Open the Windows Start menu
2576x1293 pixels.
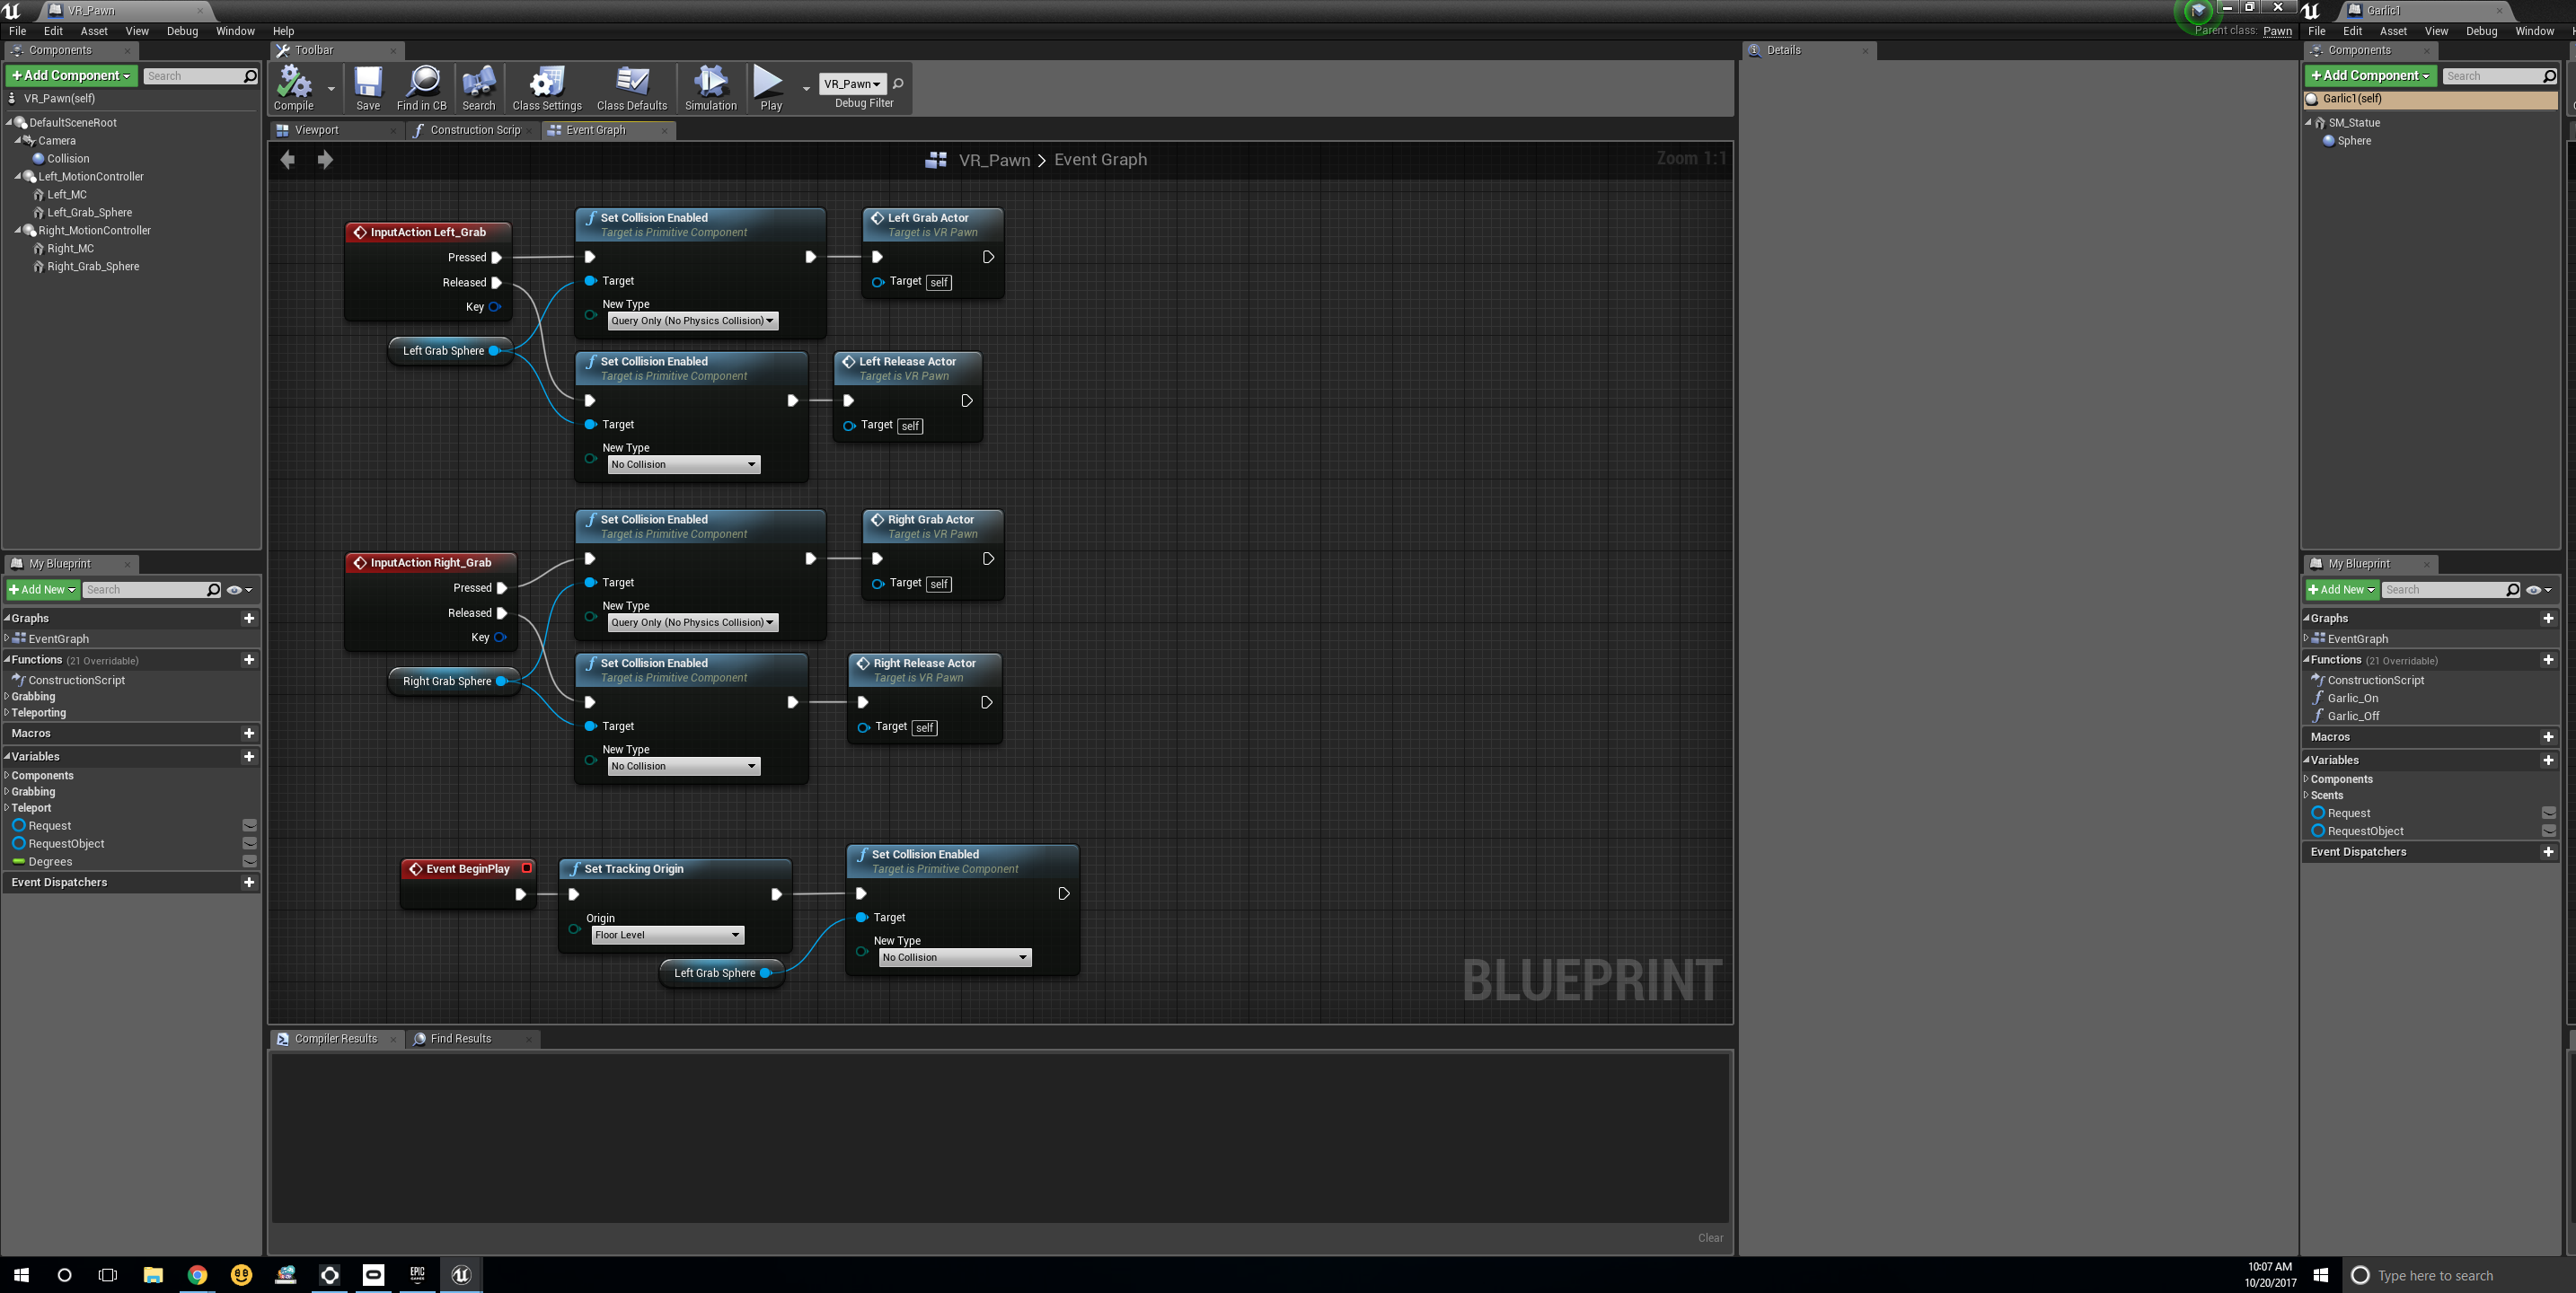coord(21,1274)
